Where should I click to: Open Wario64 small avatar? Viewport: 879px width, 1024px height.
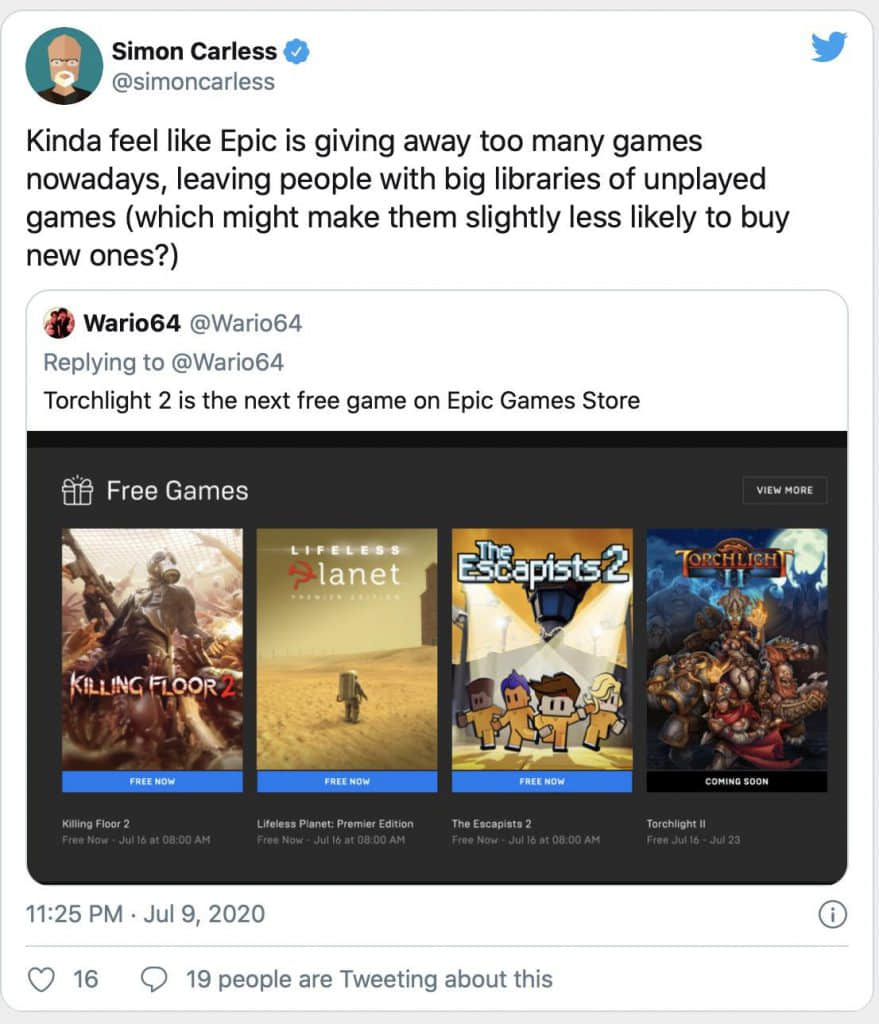(x=59, y=323)
